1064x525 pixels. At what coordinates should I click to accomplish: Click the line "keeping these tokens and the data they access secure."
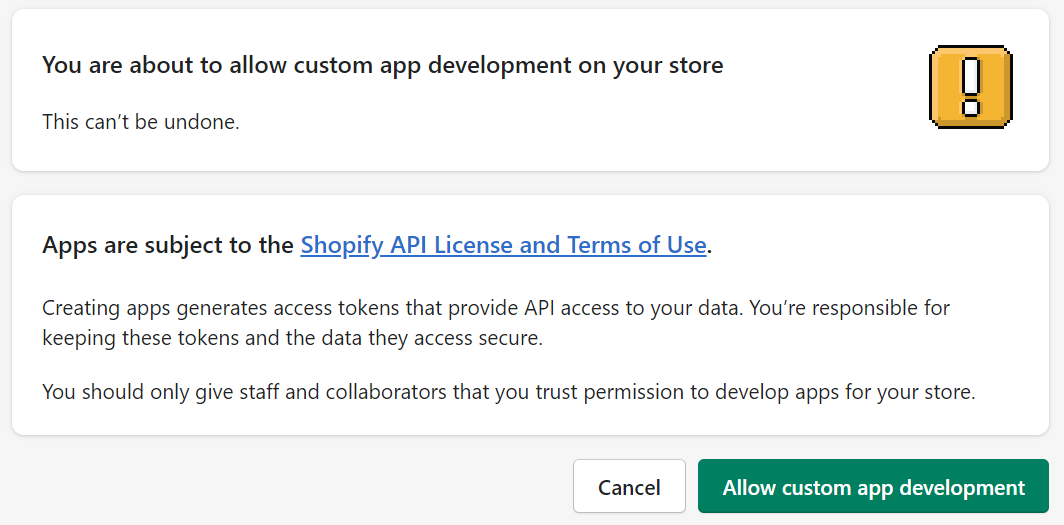292,338
